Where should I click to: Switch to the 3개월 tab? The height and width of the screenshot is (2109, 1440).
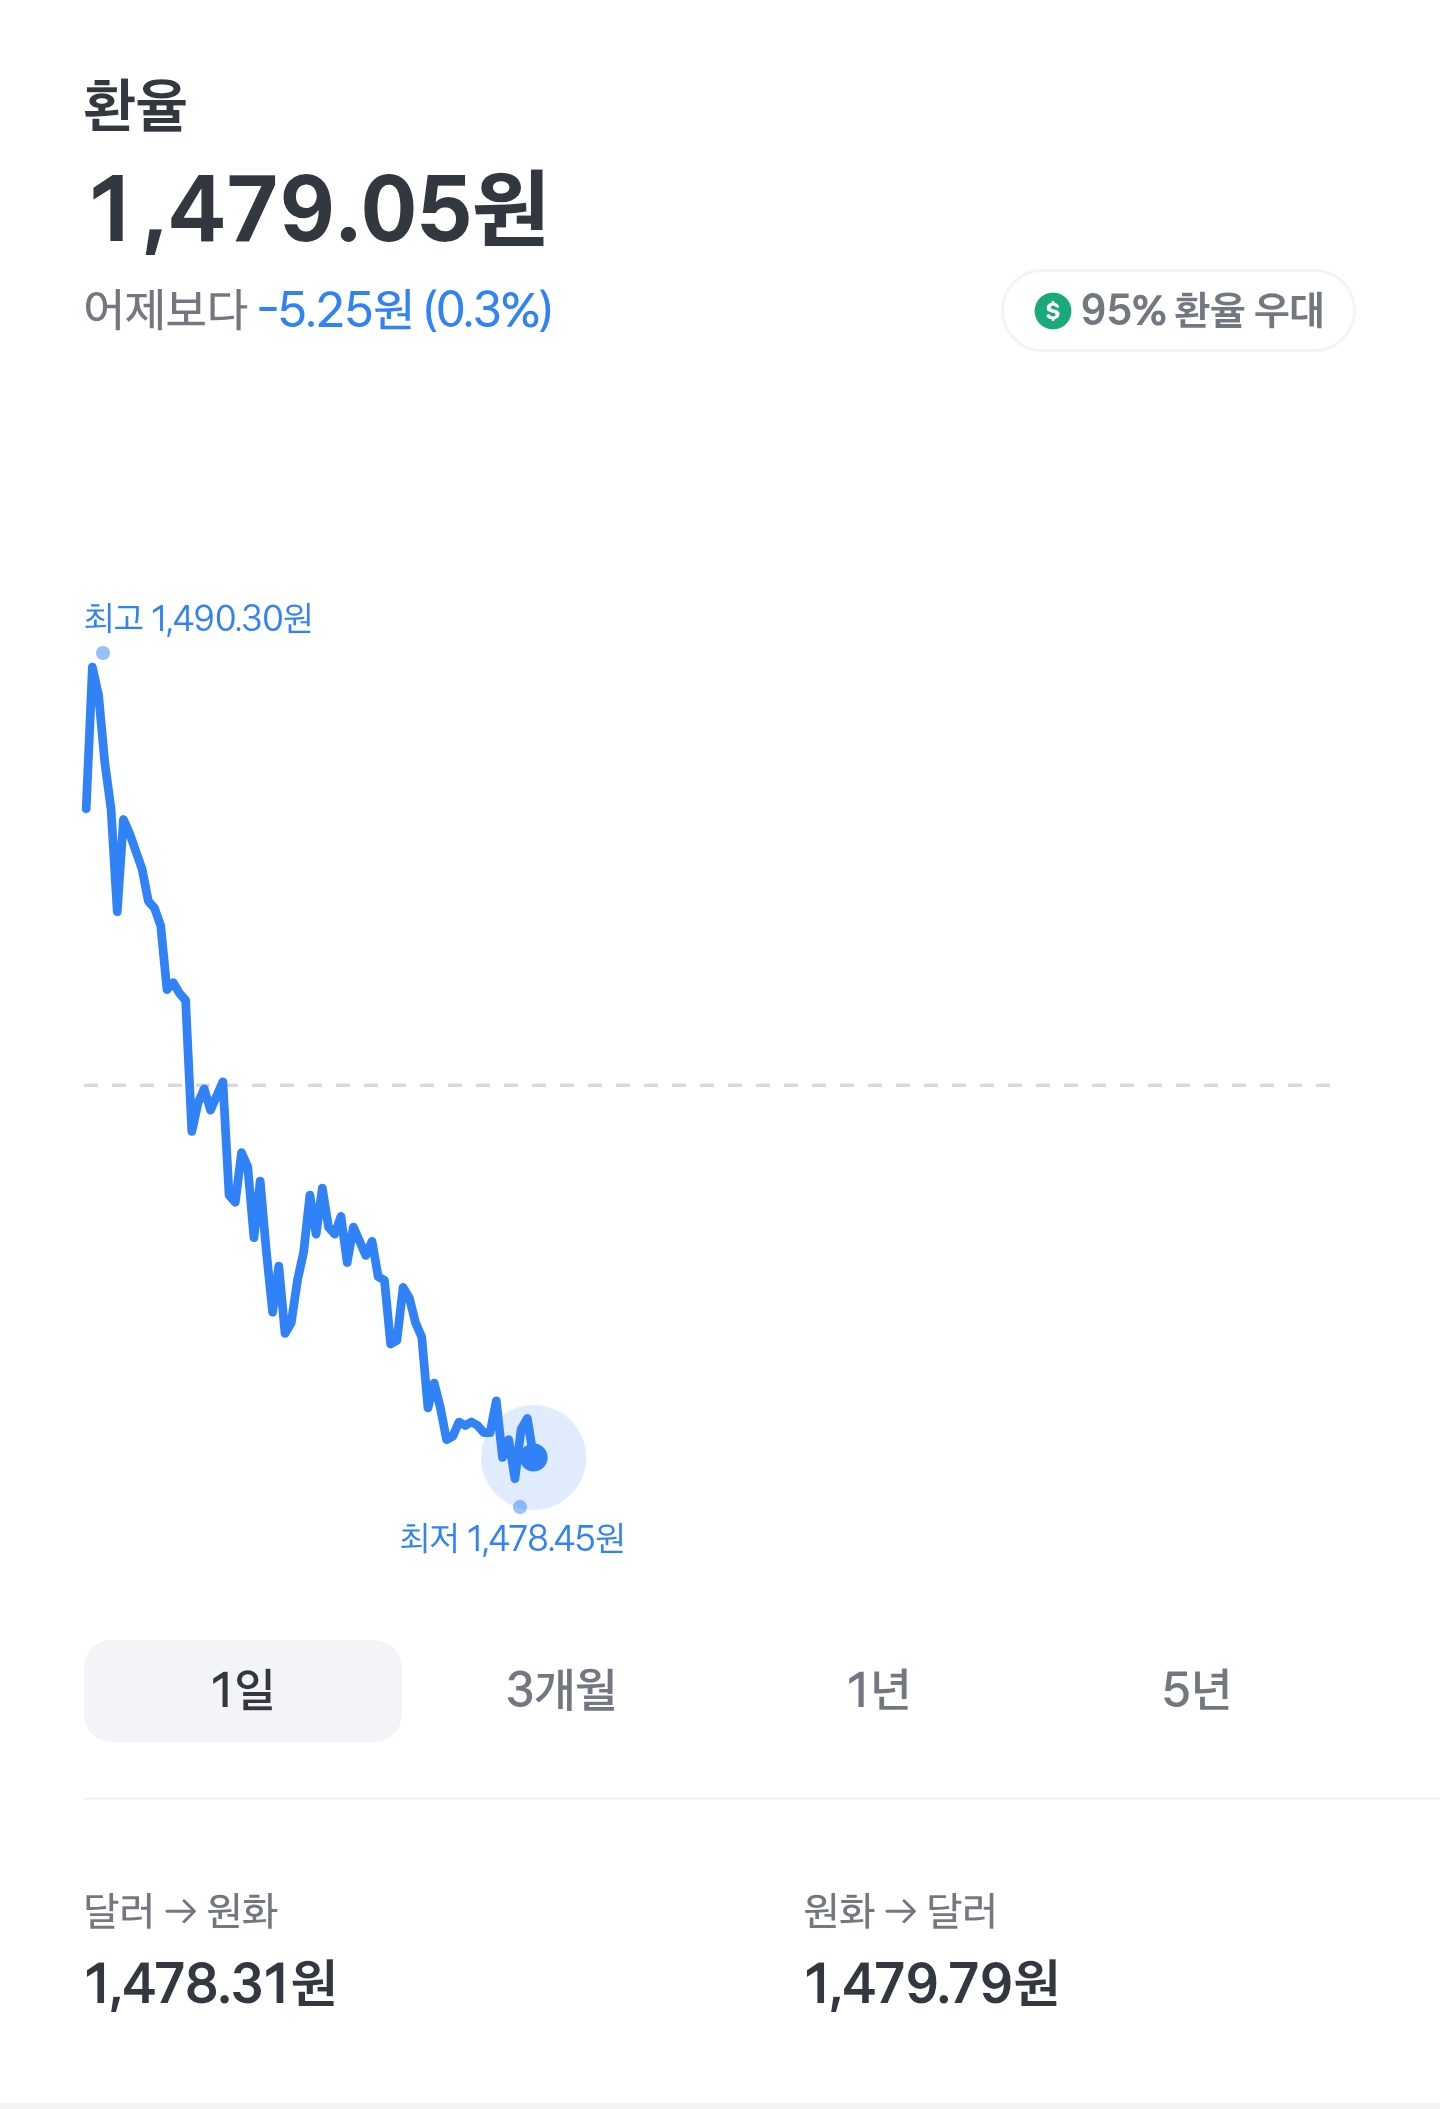(x=561, y=1690)
